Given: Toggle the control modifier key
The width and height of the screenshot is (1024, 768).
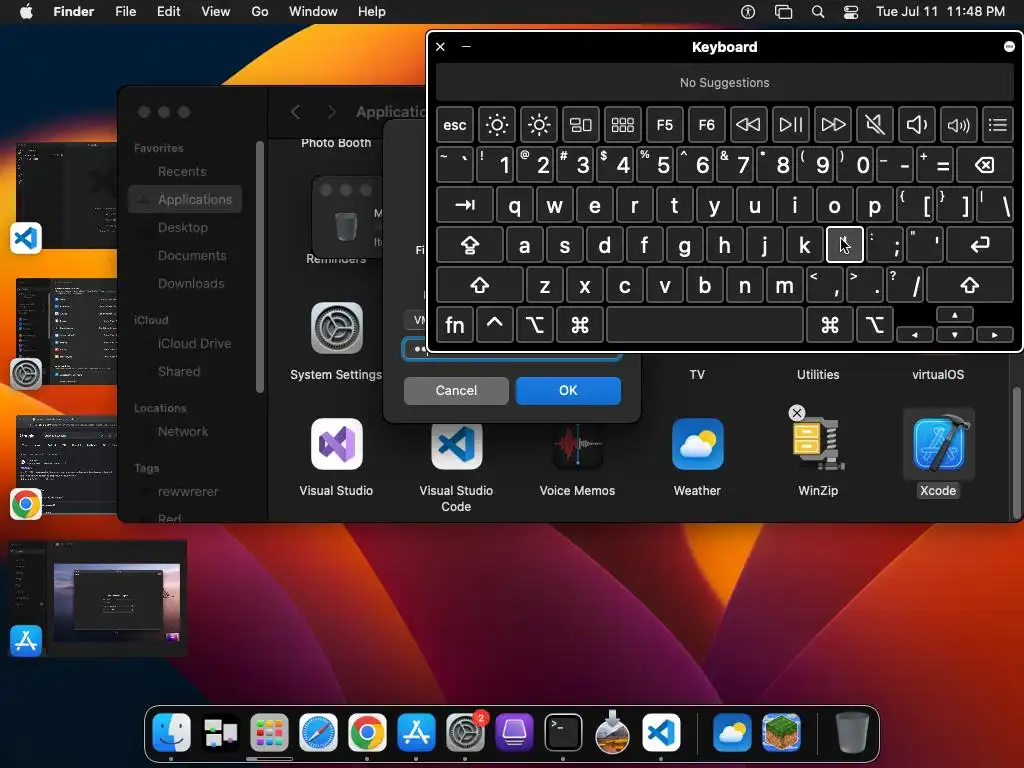Looking at the screenshot, I should [x=494, y=325].
